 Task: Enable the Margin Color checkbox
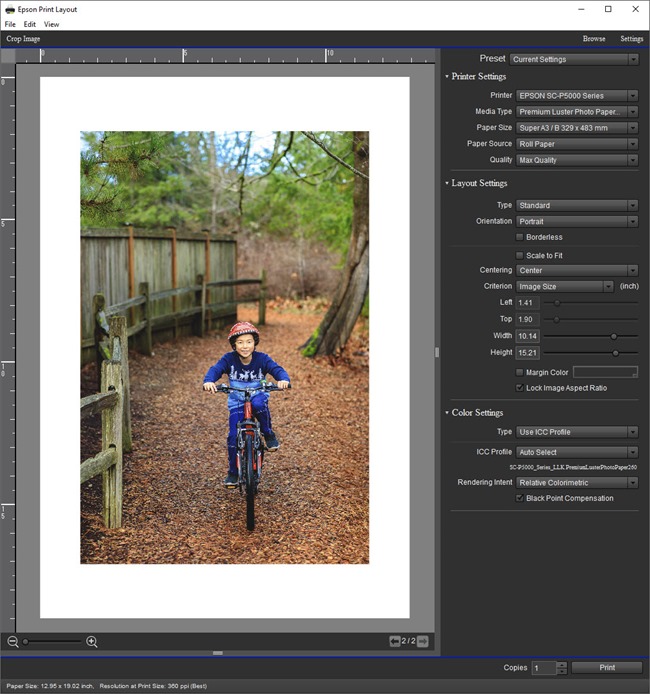519,372
